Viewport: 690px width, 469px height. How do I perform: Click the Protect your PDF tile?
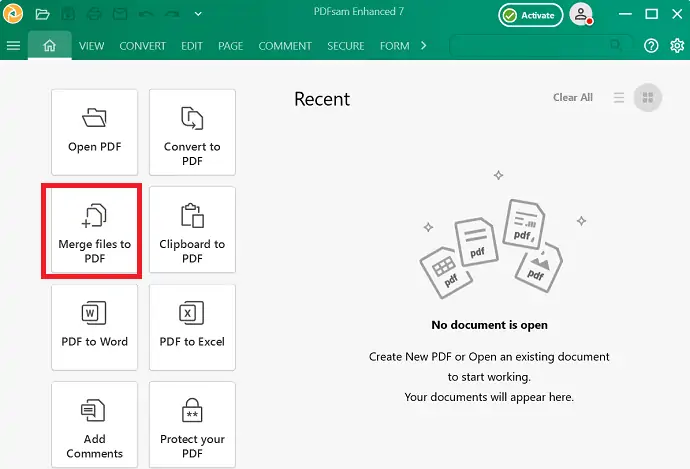(192, 425)
